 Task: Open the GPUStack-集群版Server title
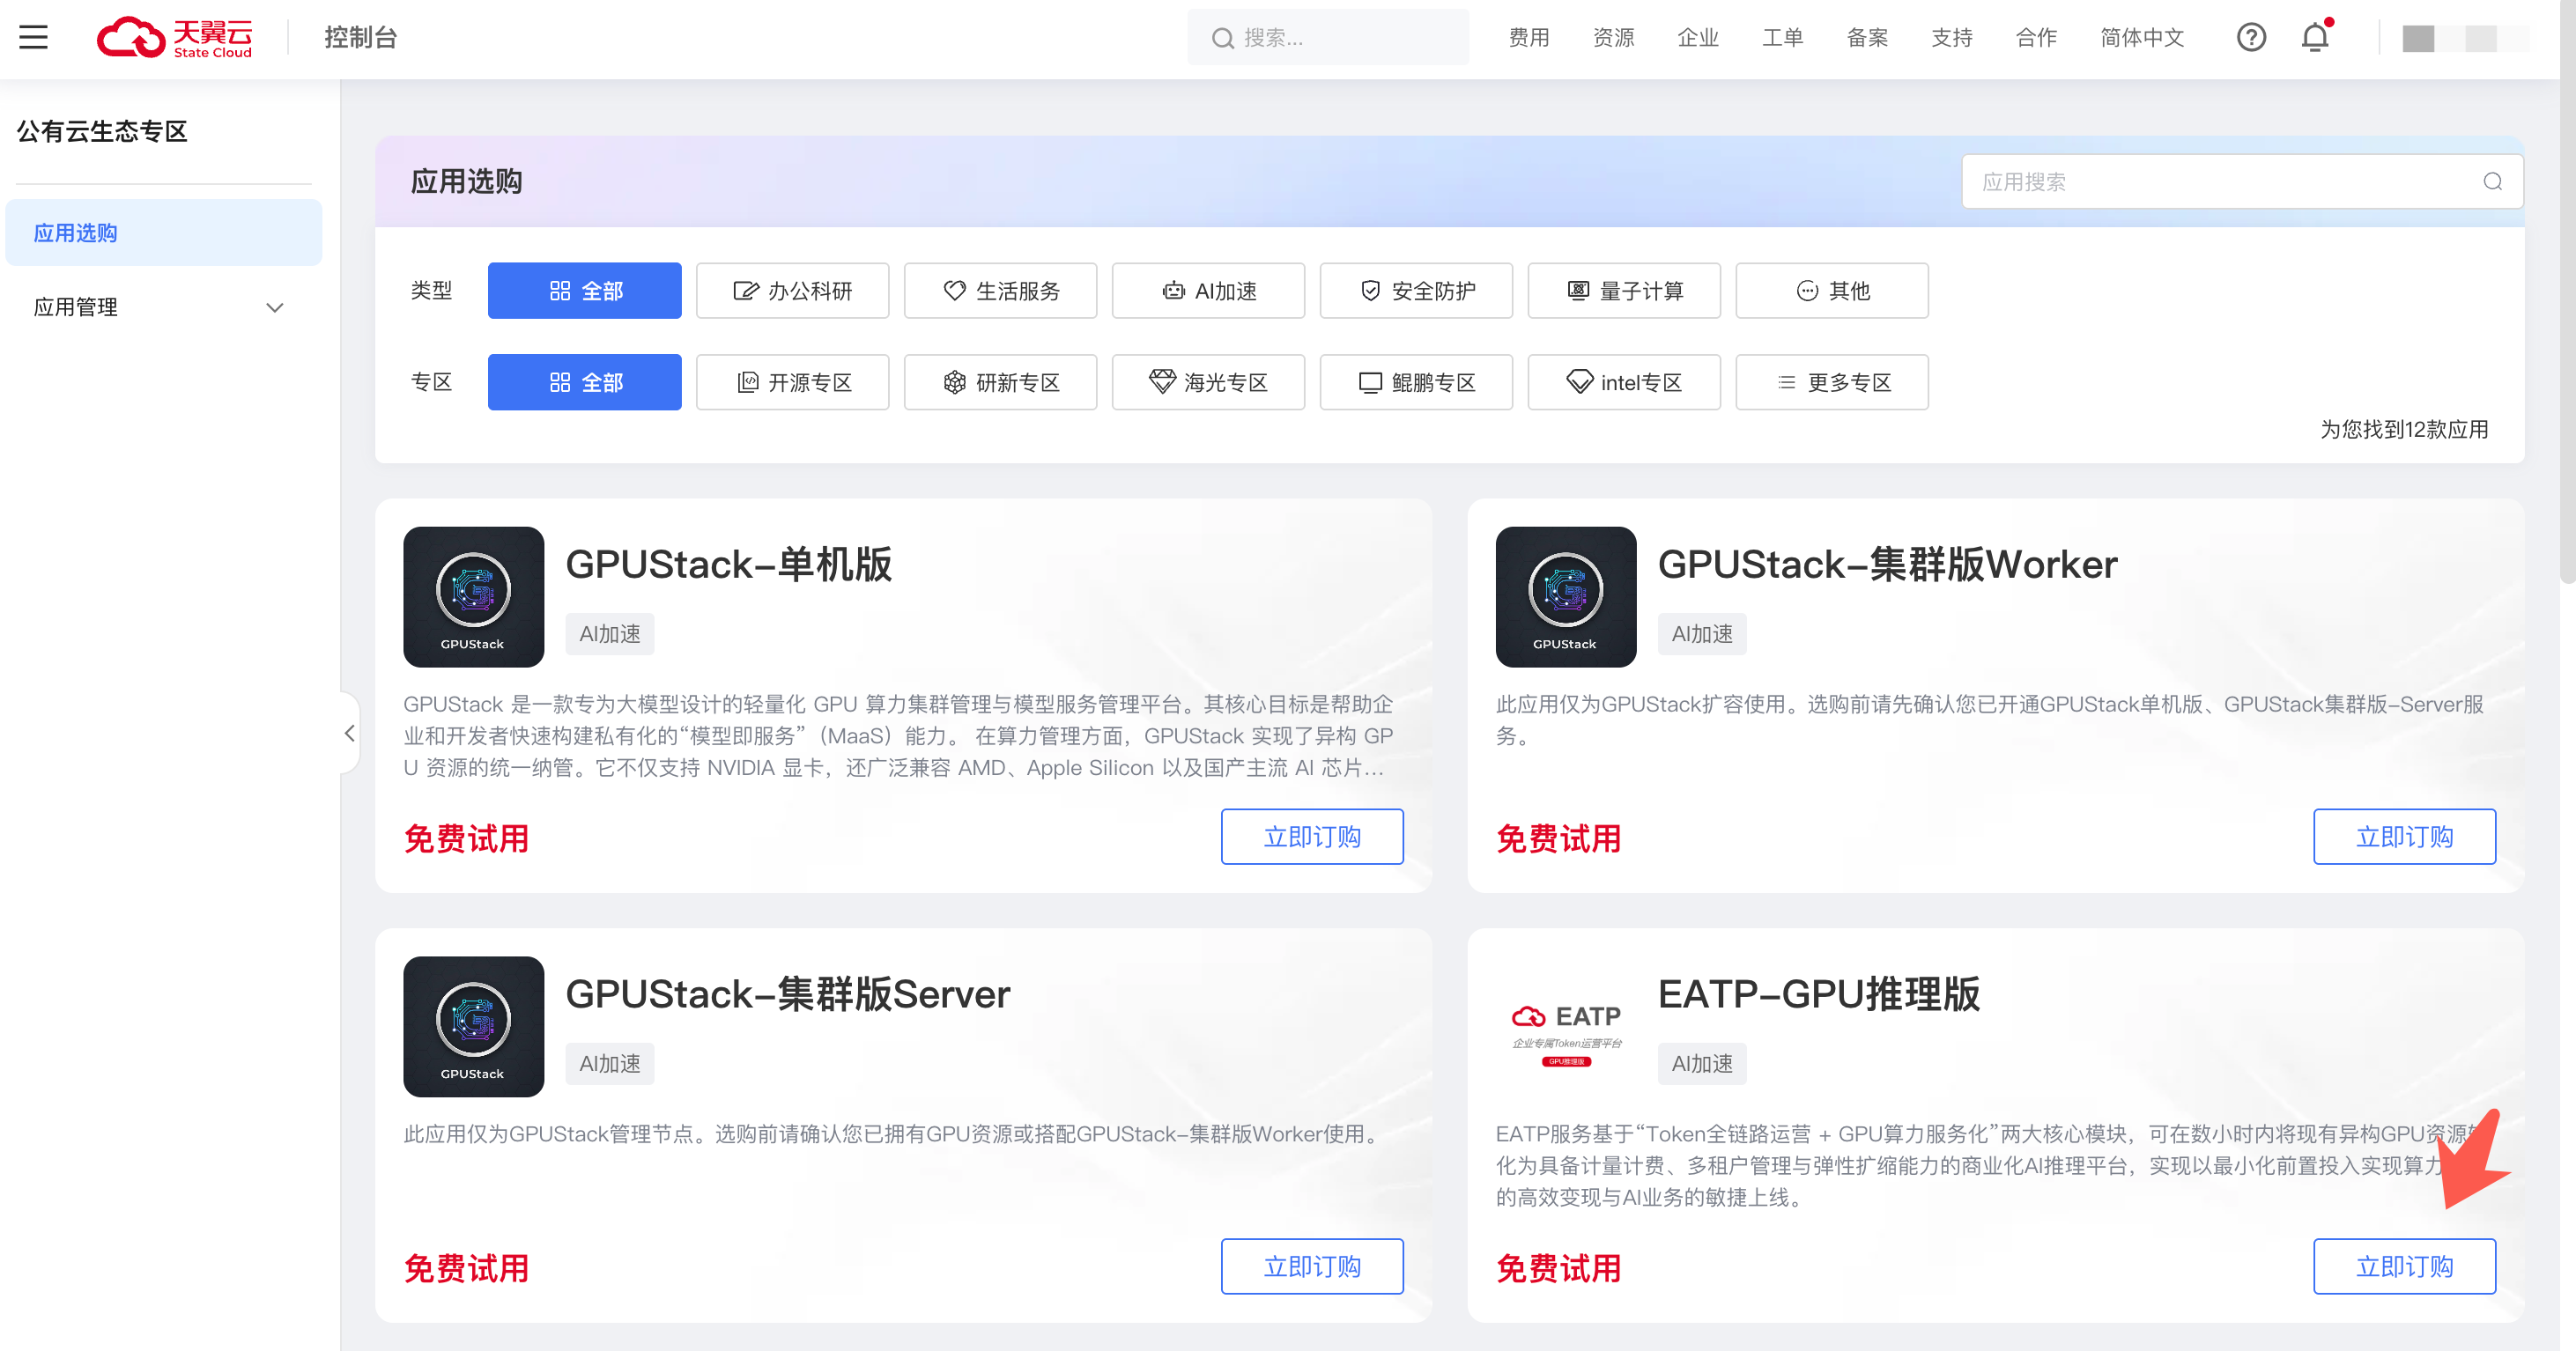pyautogui.click(x=788, y=994)
